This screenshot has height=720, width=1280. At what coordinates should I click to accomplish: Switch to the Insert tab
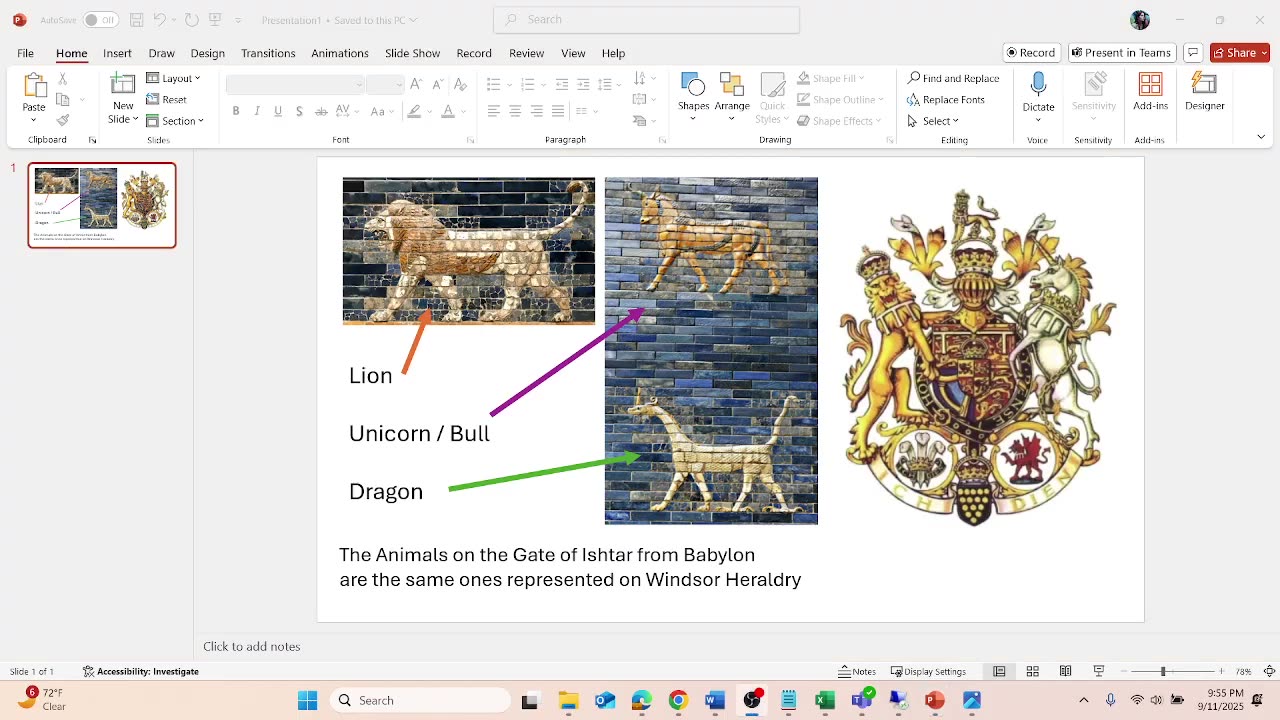pyautogui.click(x=117, y=53)
